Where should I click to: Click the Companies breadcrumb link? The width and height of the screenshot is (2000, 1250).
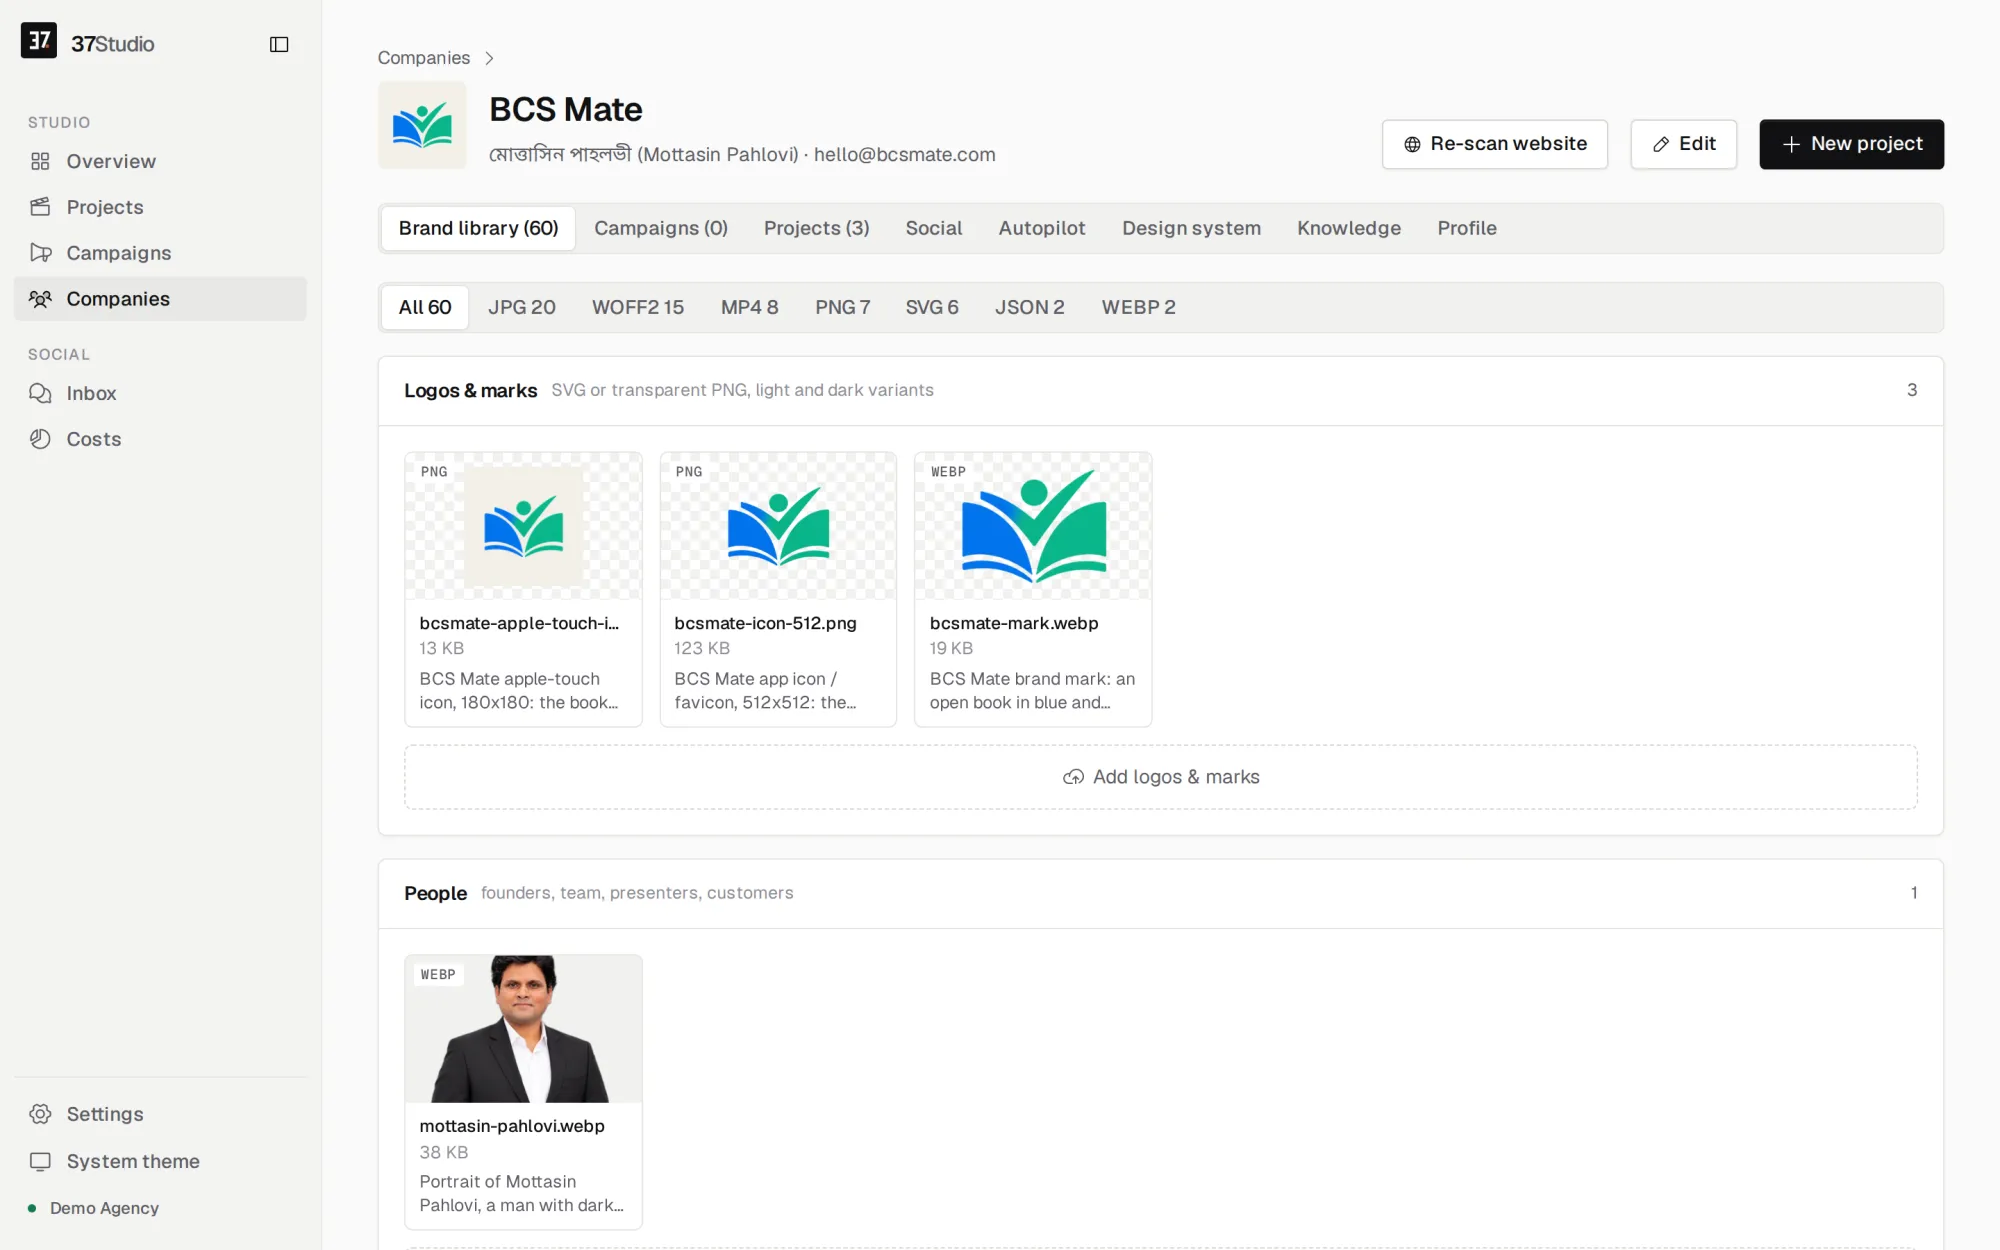click(424, 58)
